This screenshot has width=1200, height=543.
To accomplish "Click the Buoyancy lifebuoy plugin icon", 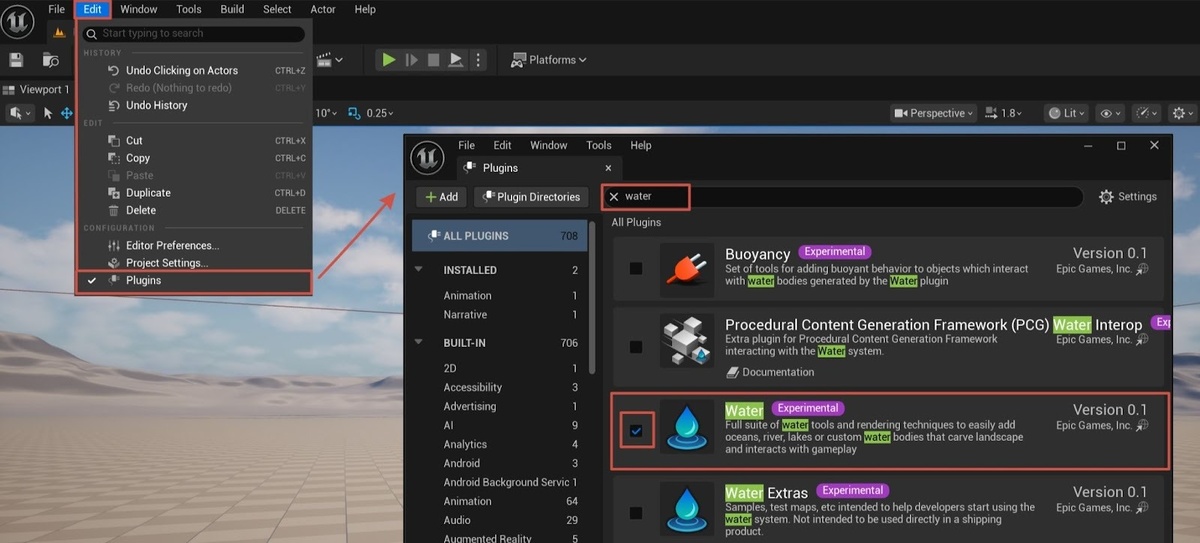I will point(687,269).
